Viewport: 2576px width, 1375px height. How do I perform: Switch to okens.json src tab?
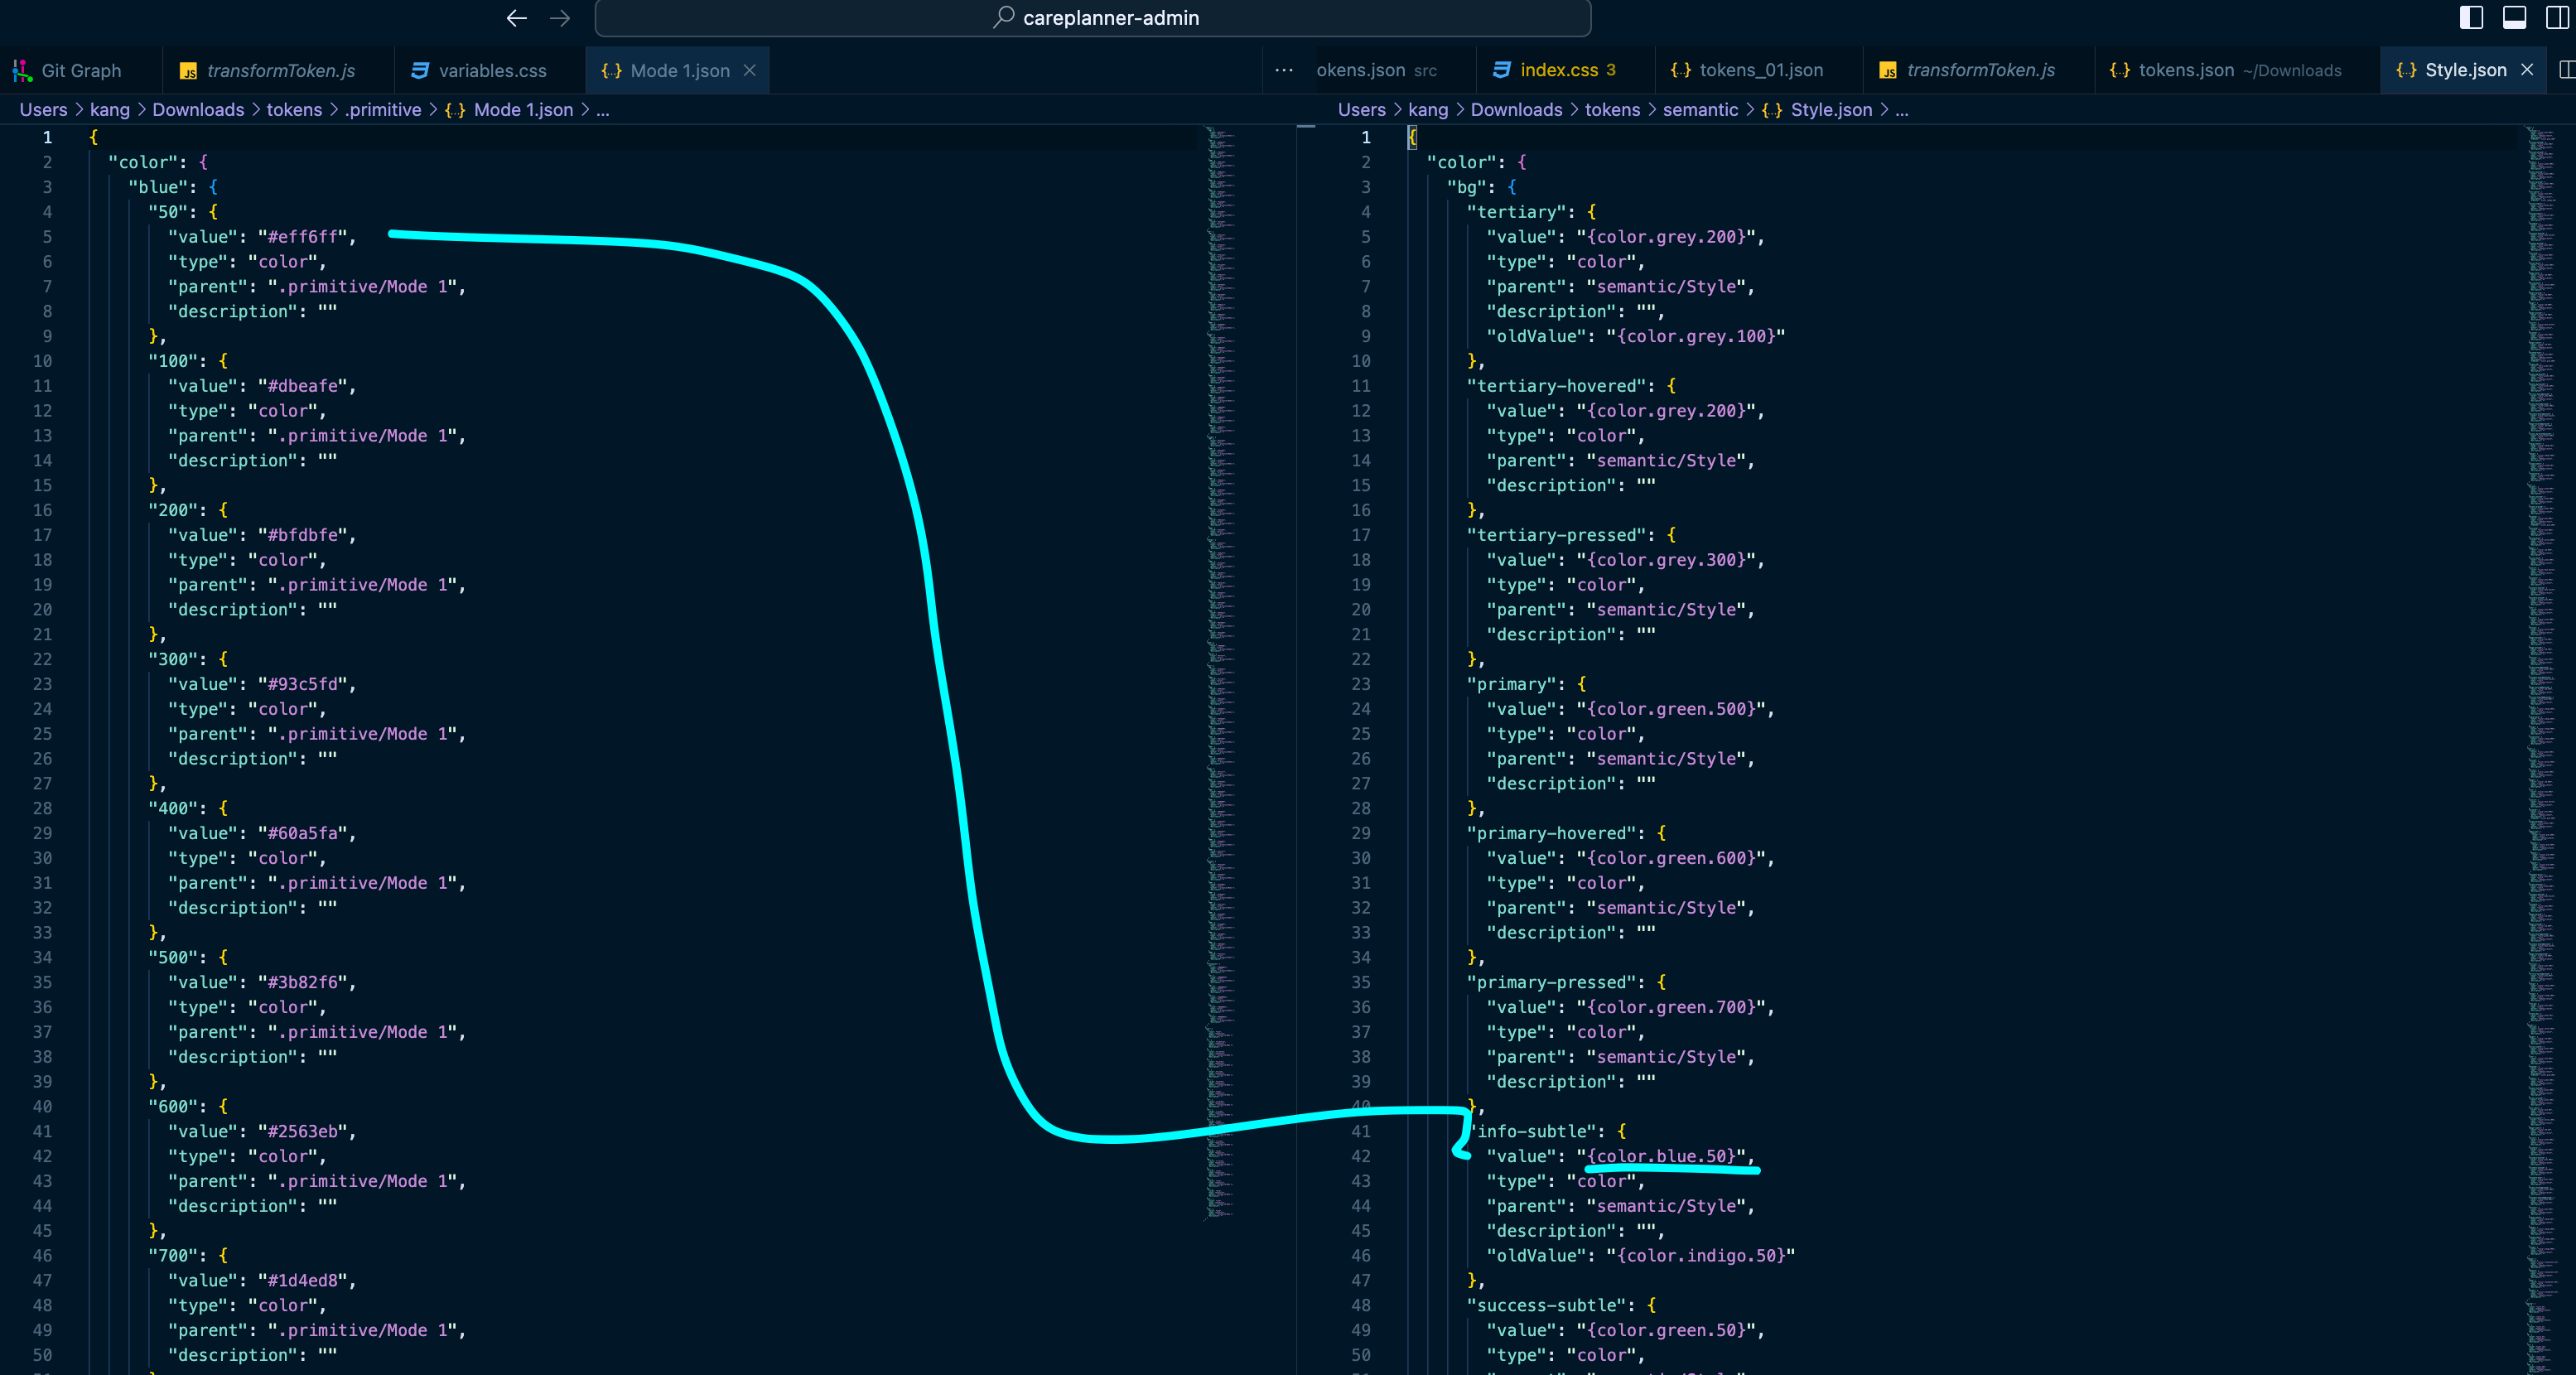click(1376, 70)
